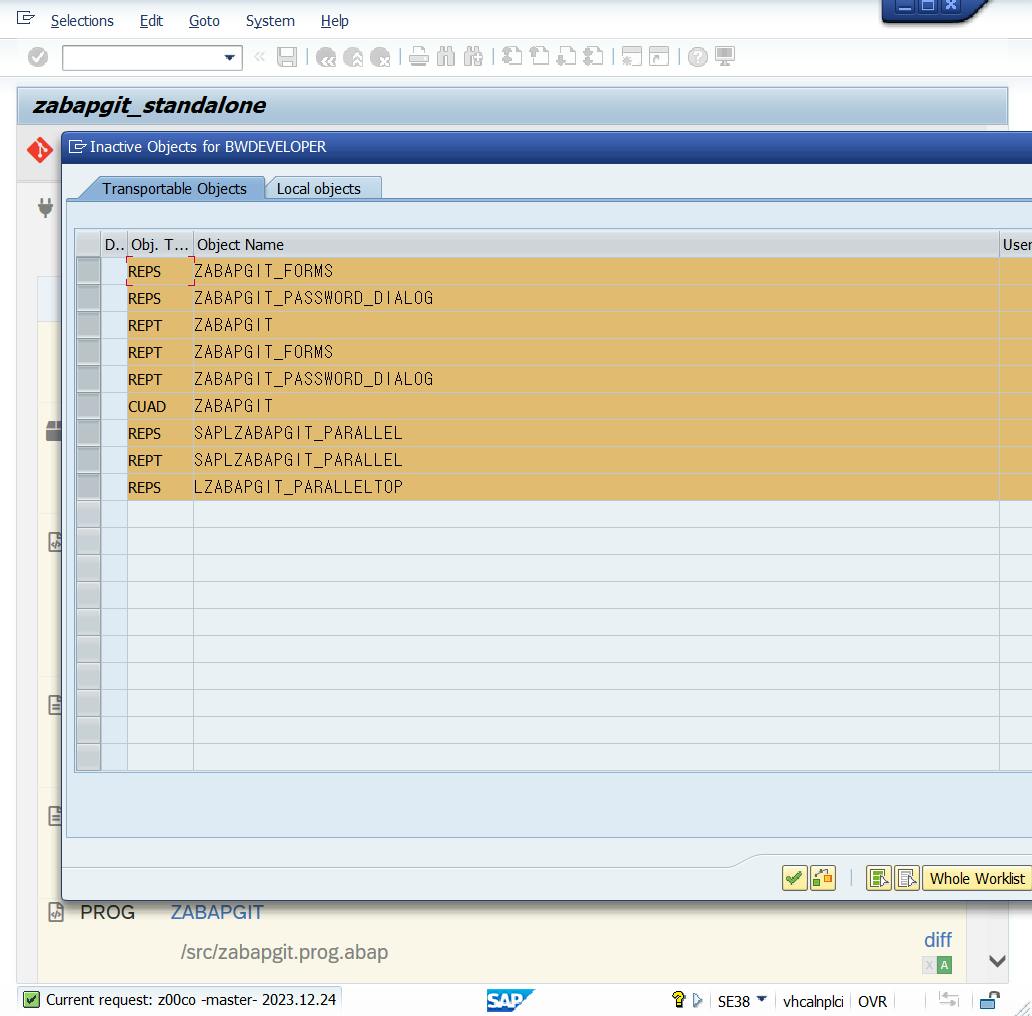Click the Last Page icon
The width and height of the screenshot is (1032, 1016).
point(593,57)
